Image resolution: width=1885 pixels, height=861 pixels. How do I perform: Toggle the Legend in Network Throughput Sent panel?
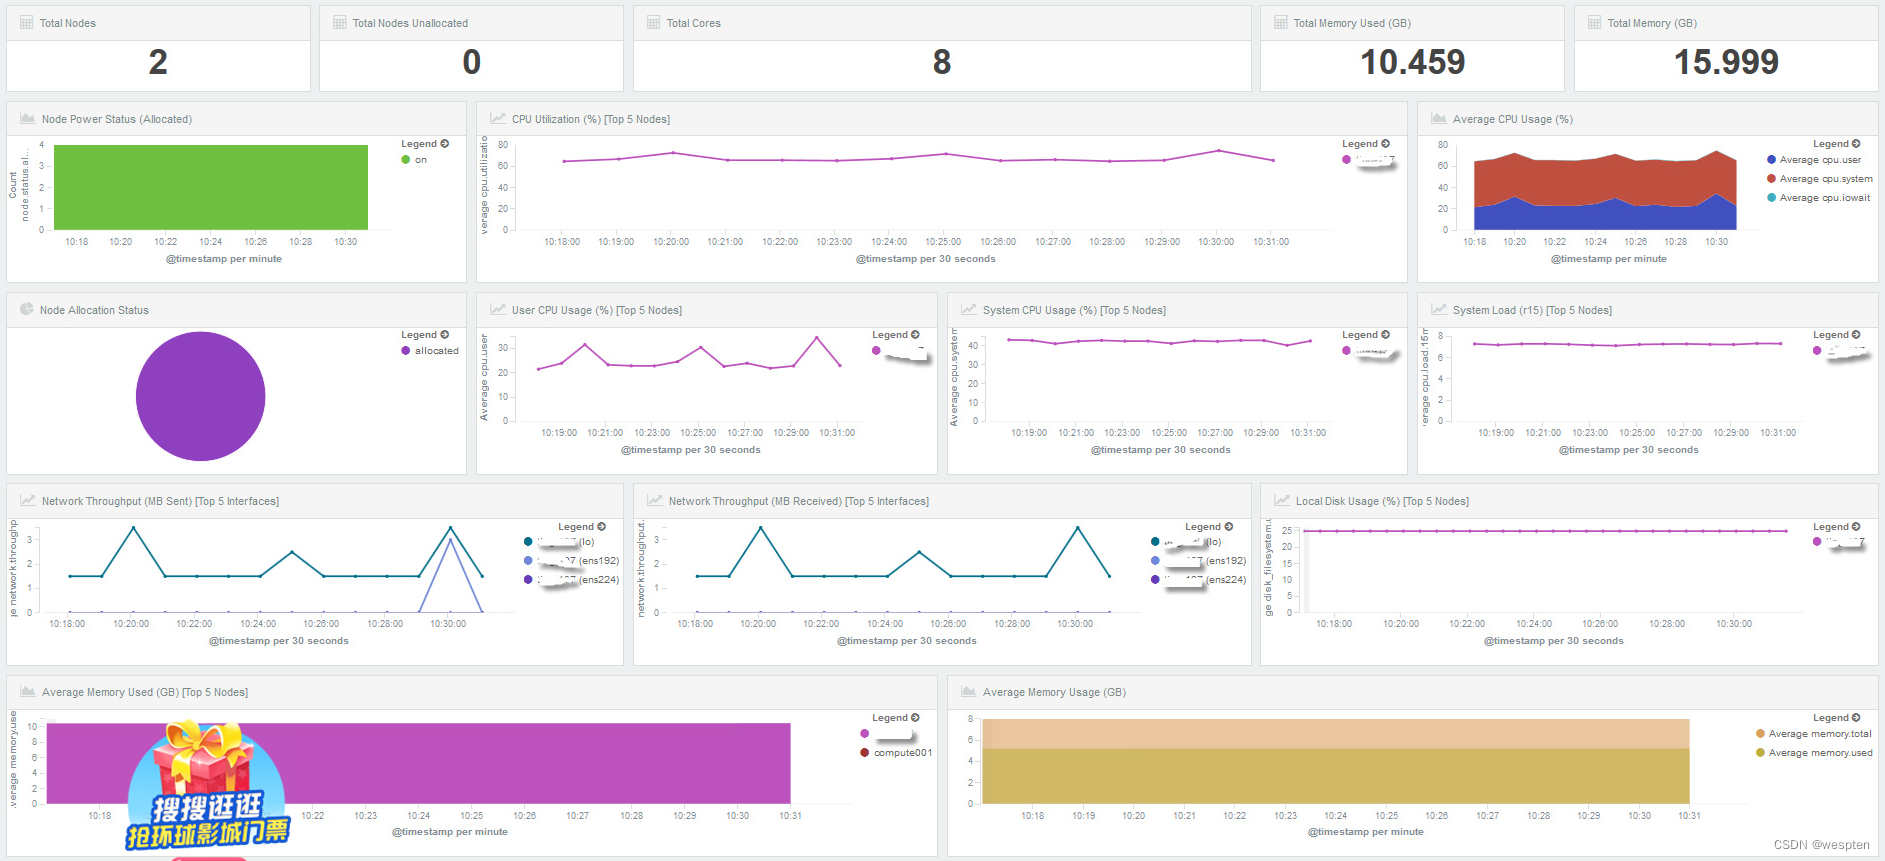pyautogui.click(x=582, y=527)
